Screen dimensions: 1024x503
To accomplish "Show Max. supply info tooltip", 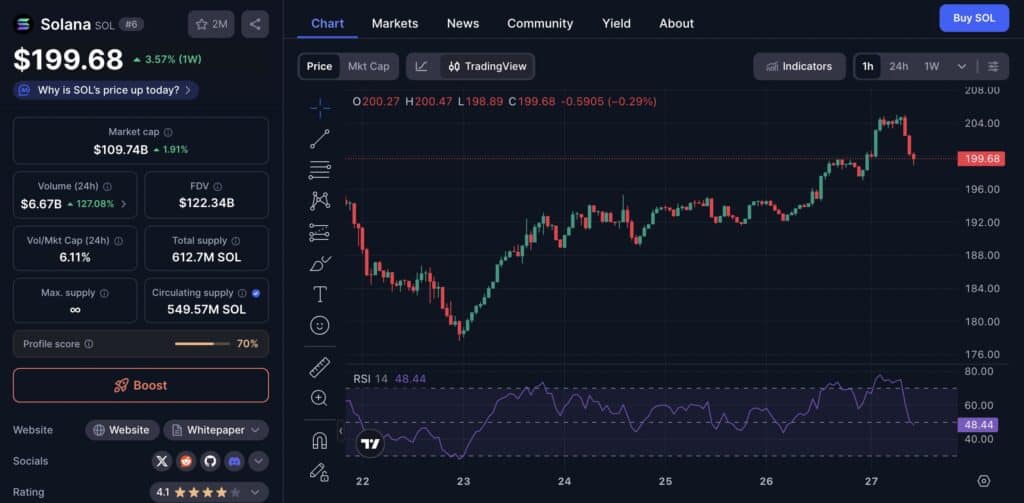I will coord(104,293).
